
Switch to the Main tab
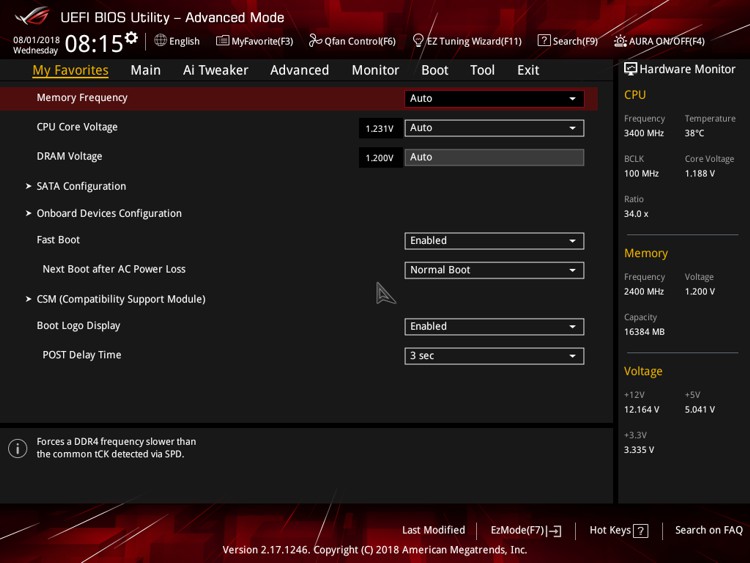(x=145, y=70)
